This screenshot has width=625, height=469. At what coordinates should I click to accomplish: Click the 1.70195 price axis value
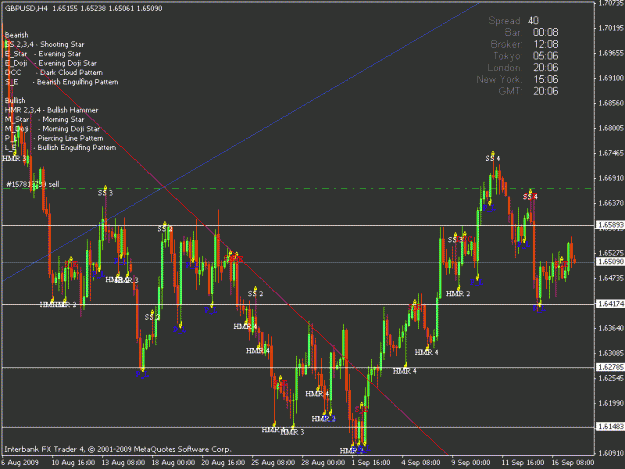point(611,28)
